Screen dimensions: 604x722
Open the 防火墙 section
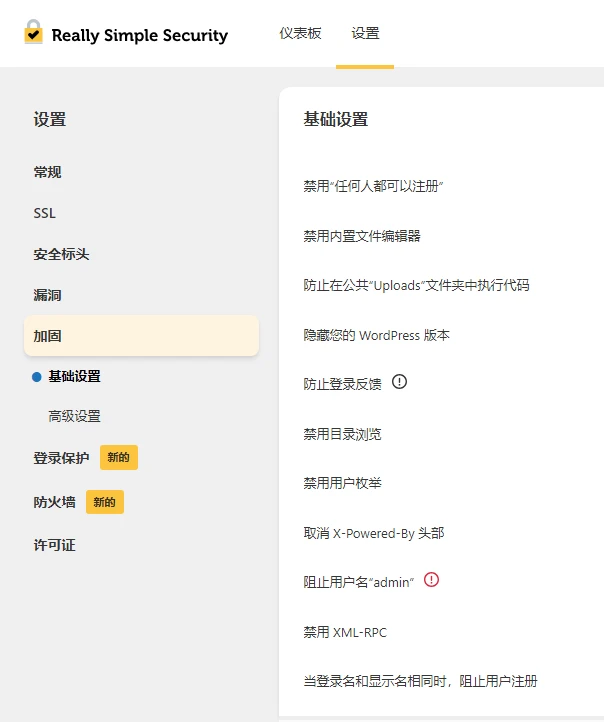[54, 502]
